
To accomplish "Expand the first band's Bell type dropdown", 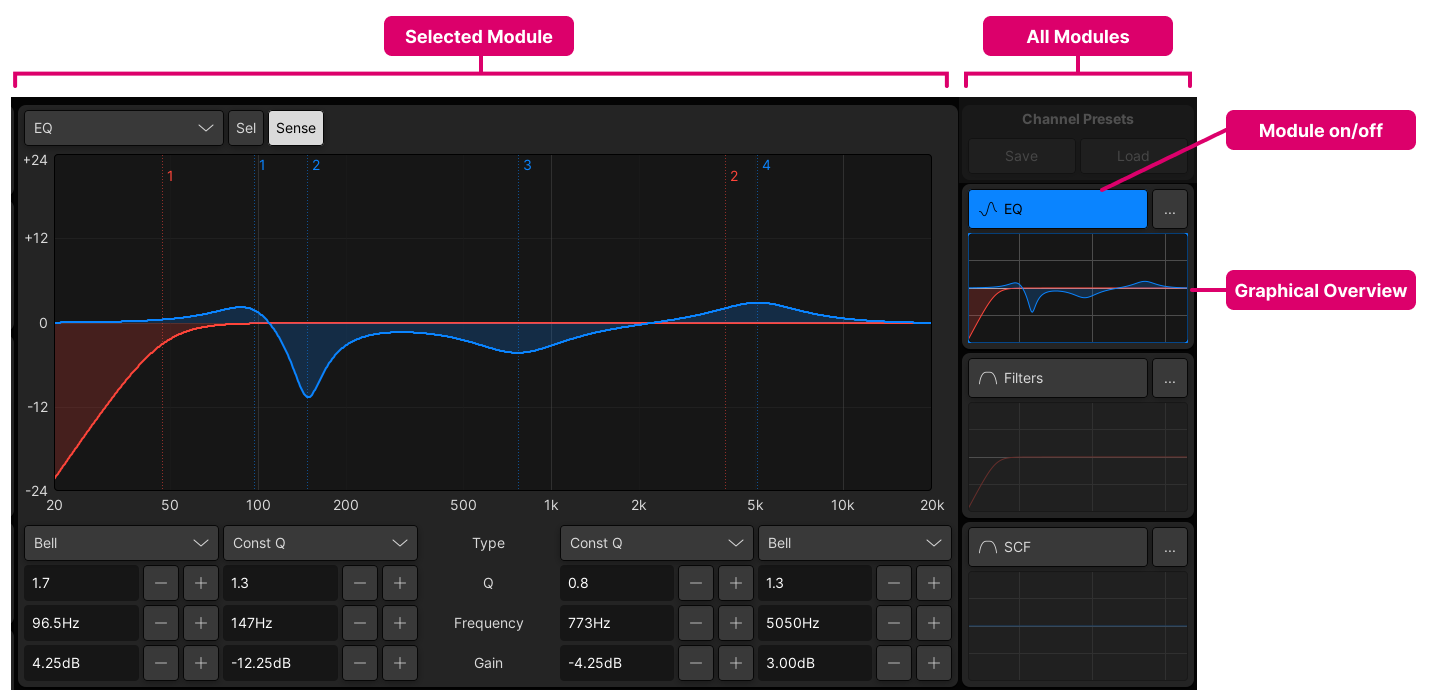I will [x=121, y=543].
